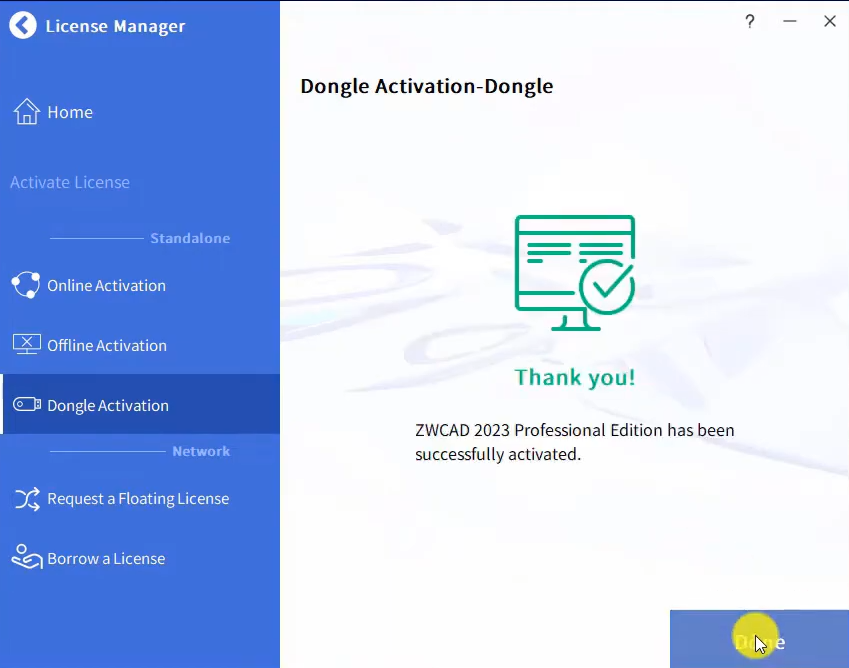
Task: Close the License Manager window
Action: 830,22
